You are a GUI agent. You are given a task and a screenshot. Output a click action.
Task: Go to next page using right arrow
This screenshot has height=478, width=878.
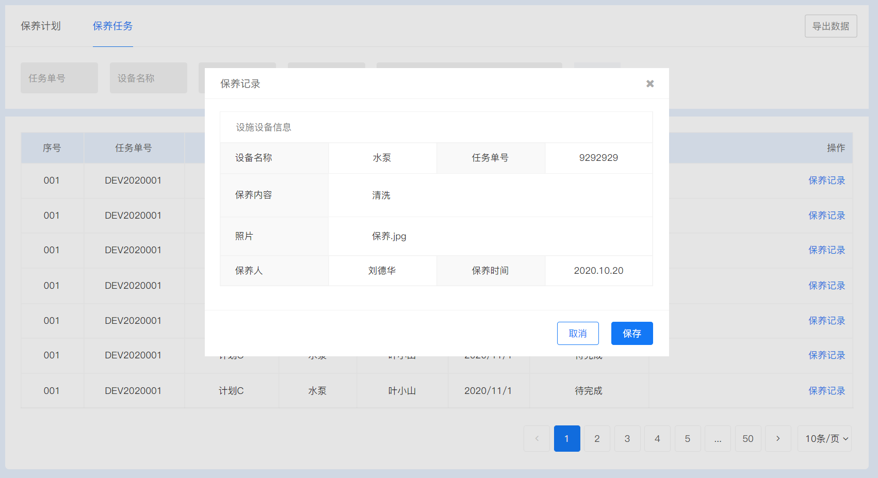[x=778, y=438]
